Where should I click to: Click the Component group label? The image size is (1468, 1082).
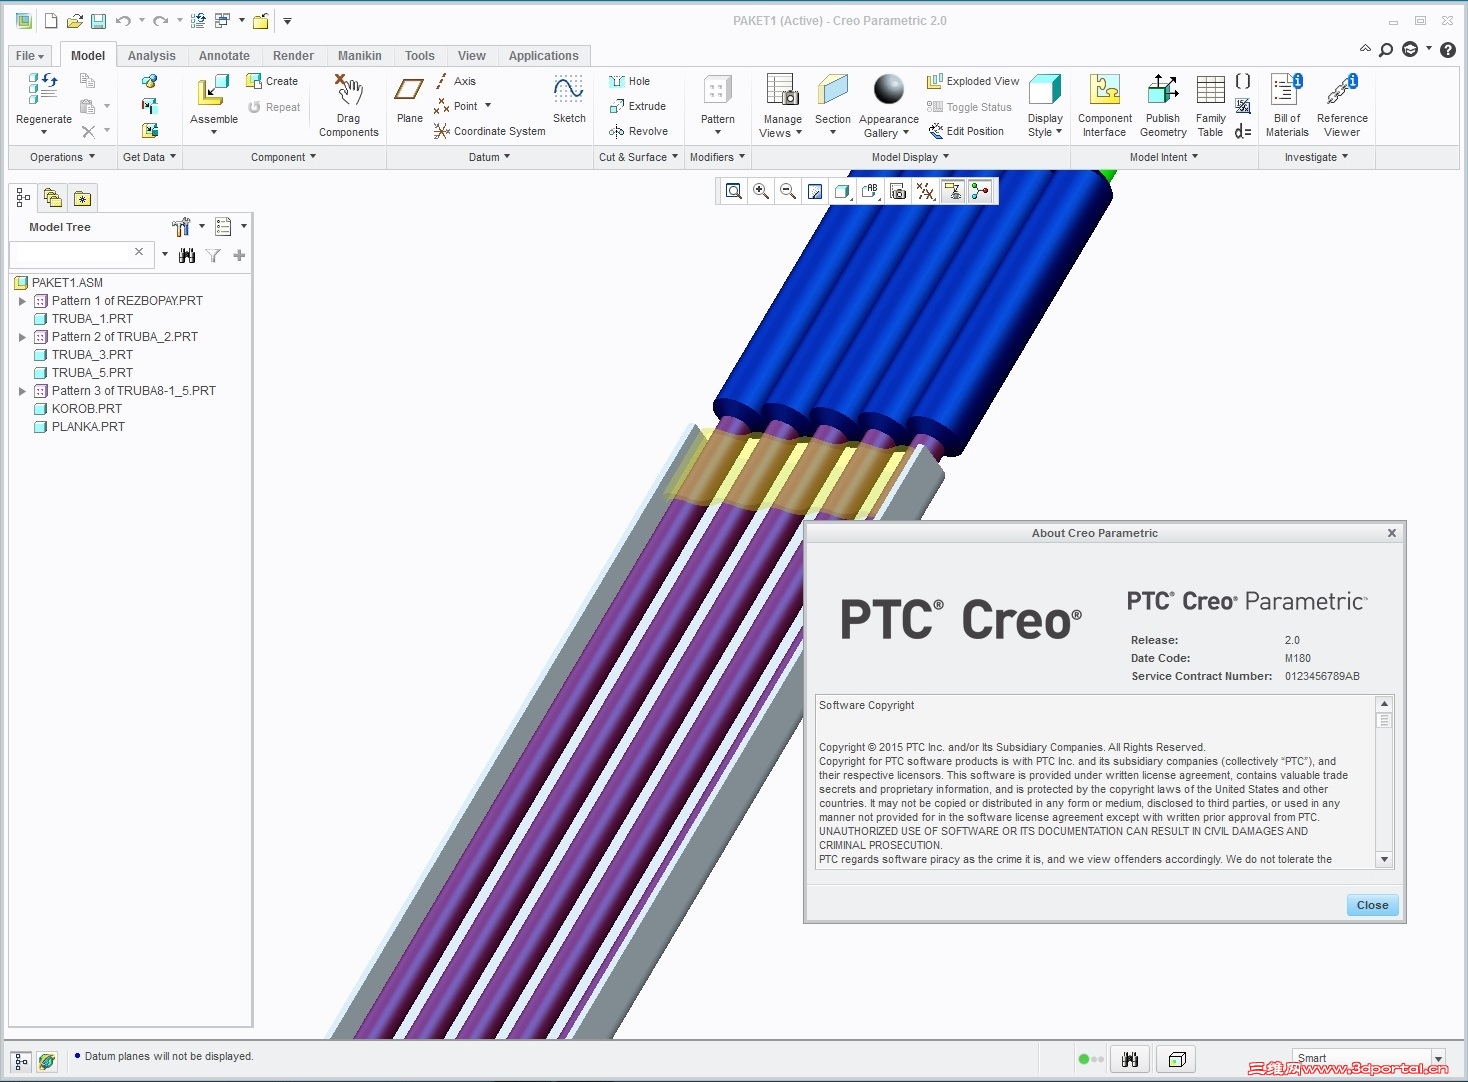(283, 157)
